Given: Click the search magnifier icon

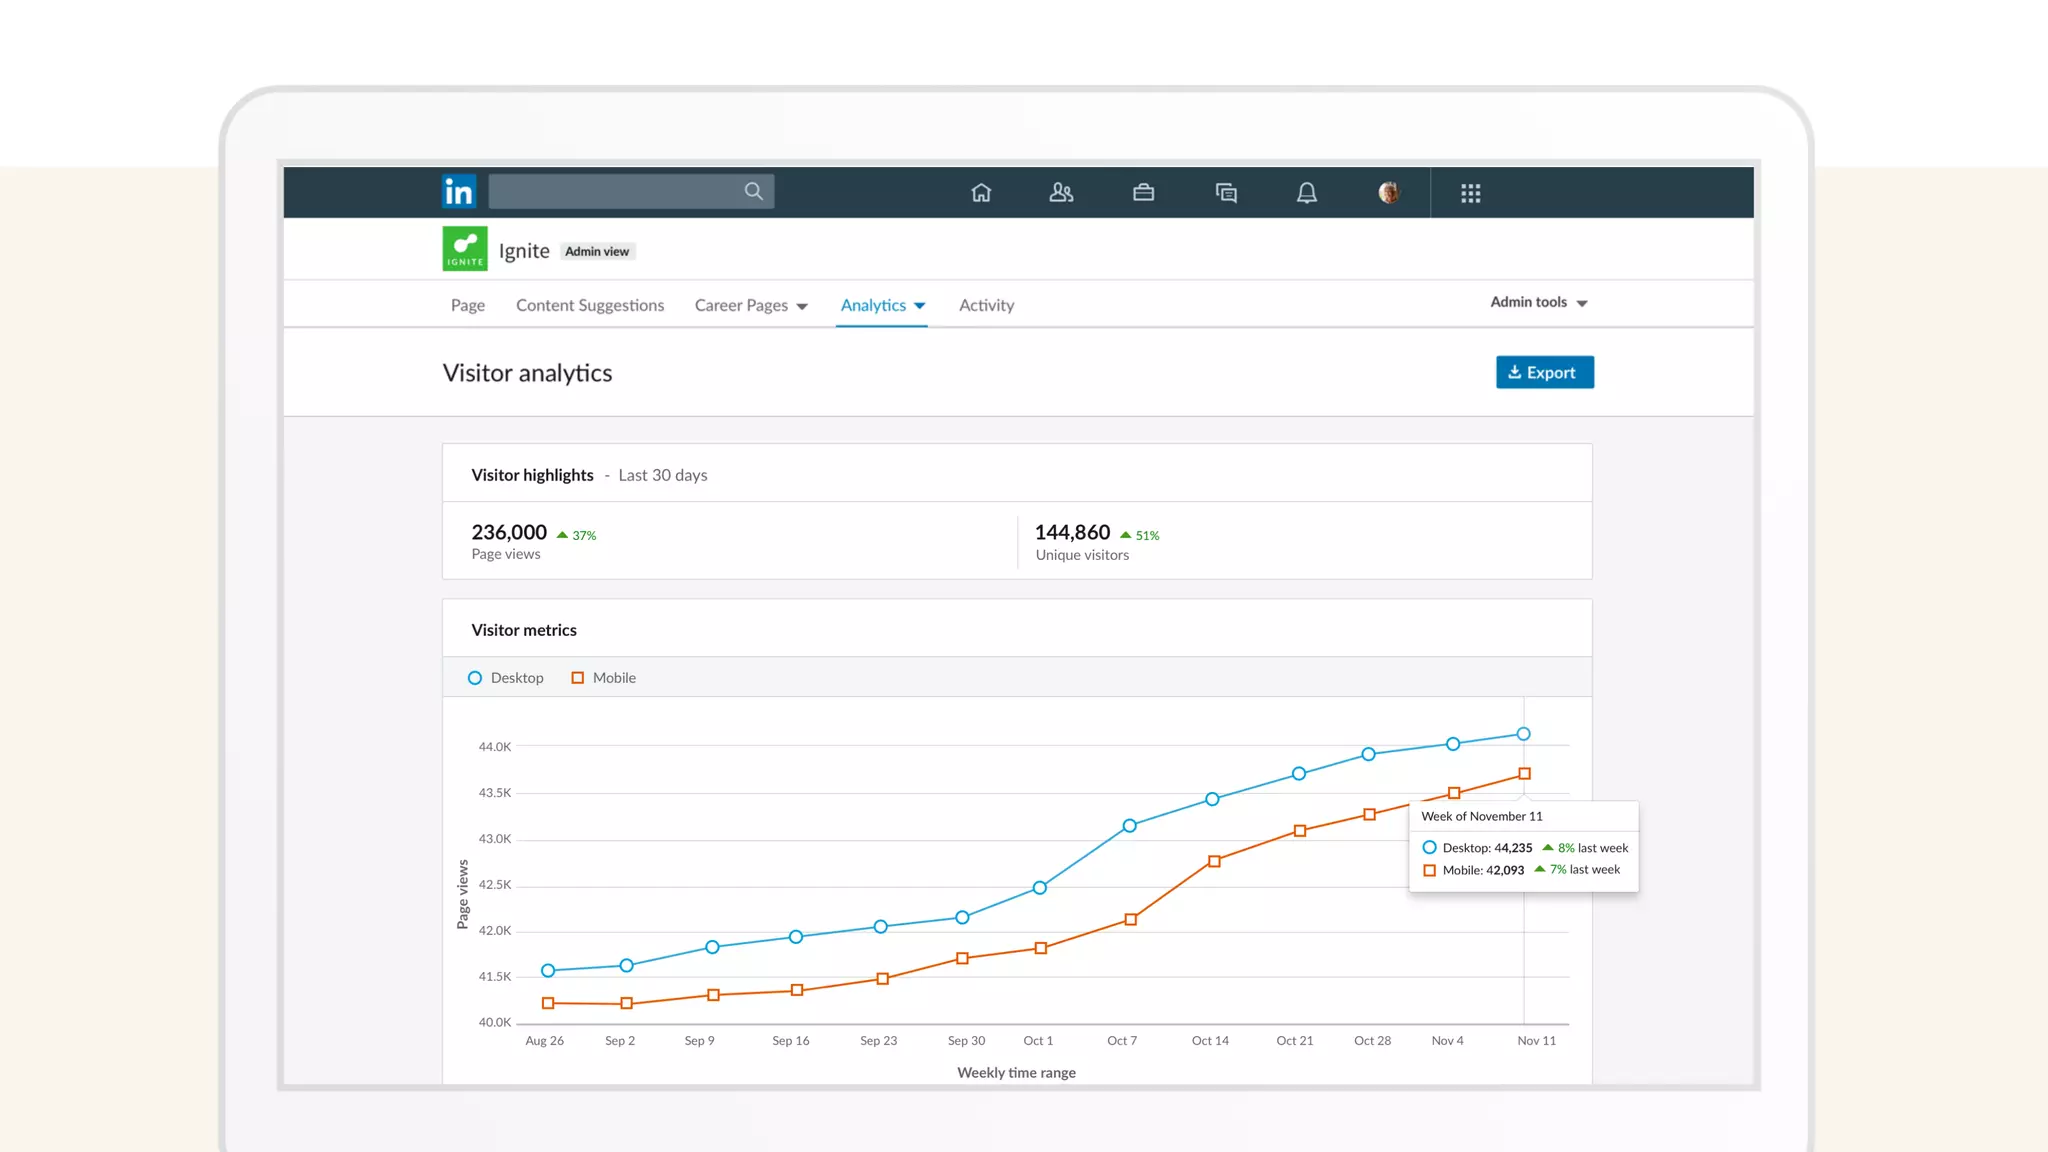Looking at the screenshot, I should 753,191.
